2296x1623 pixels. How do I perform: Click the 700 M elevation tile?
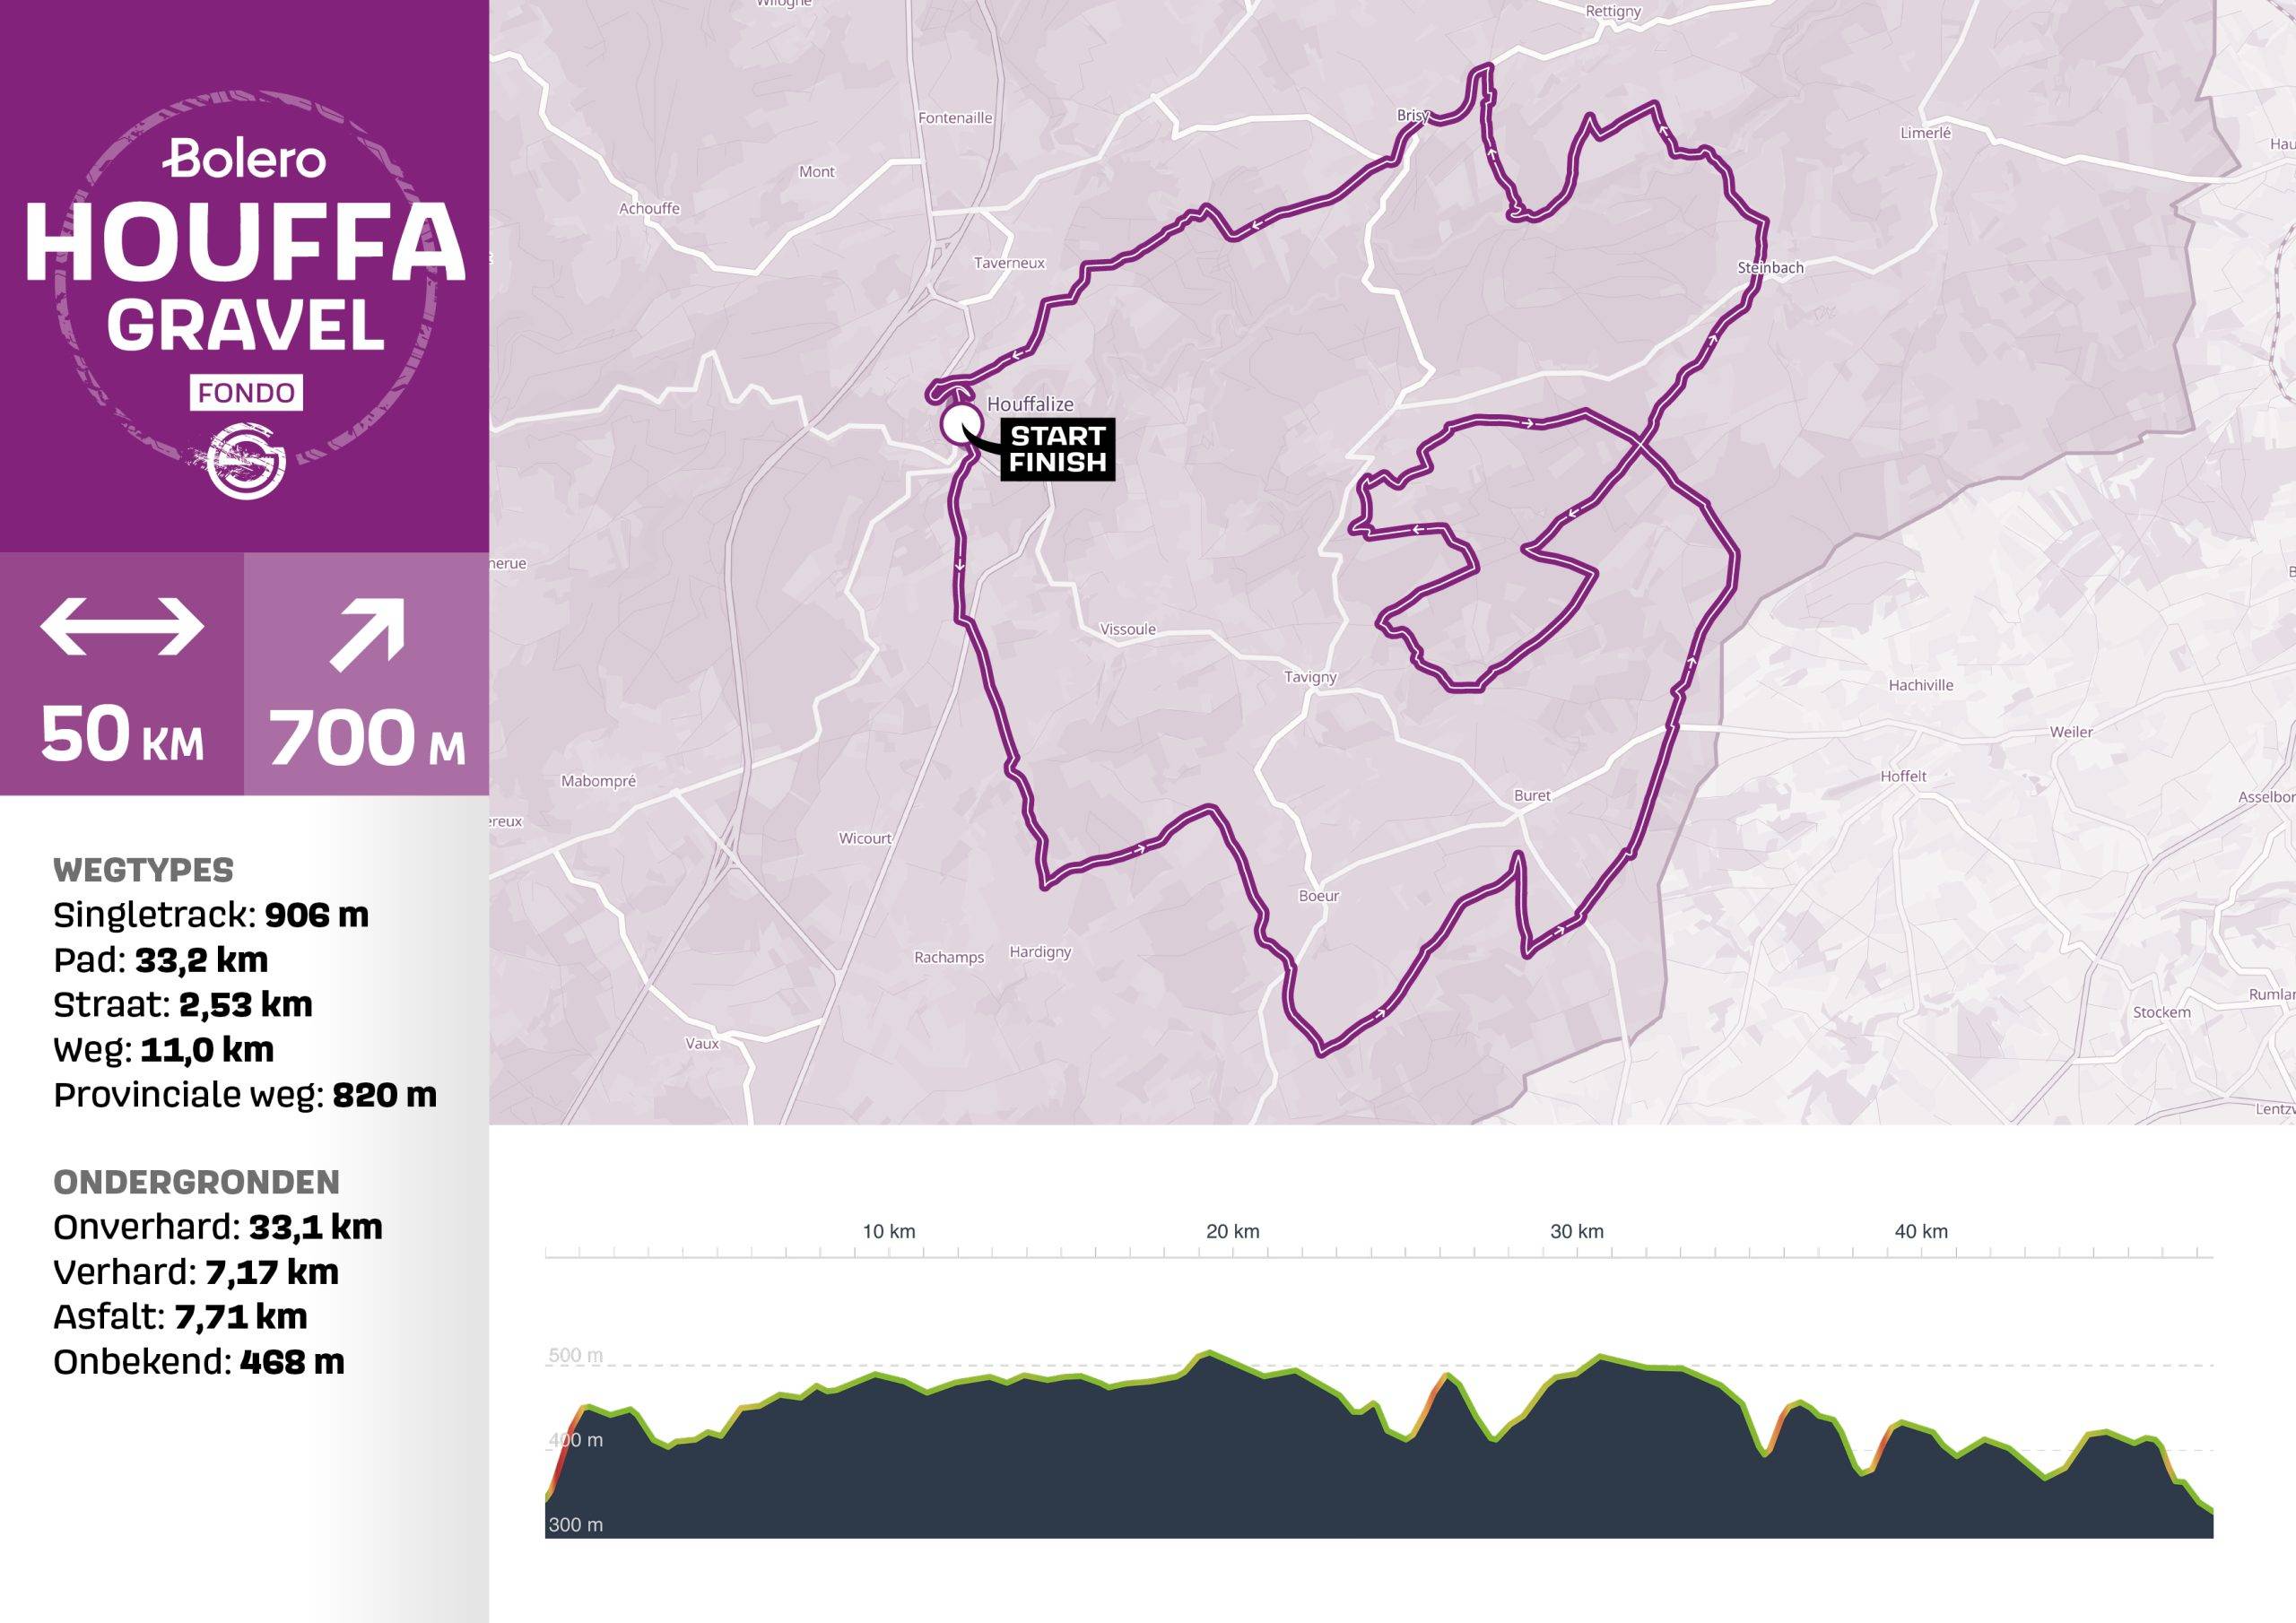367,674
